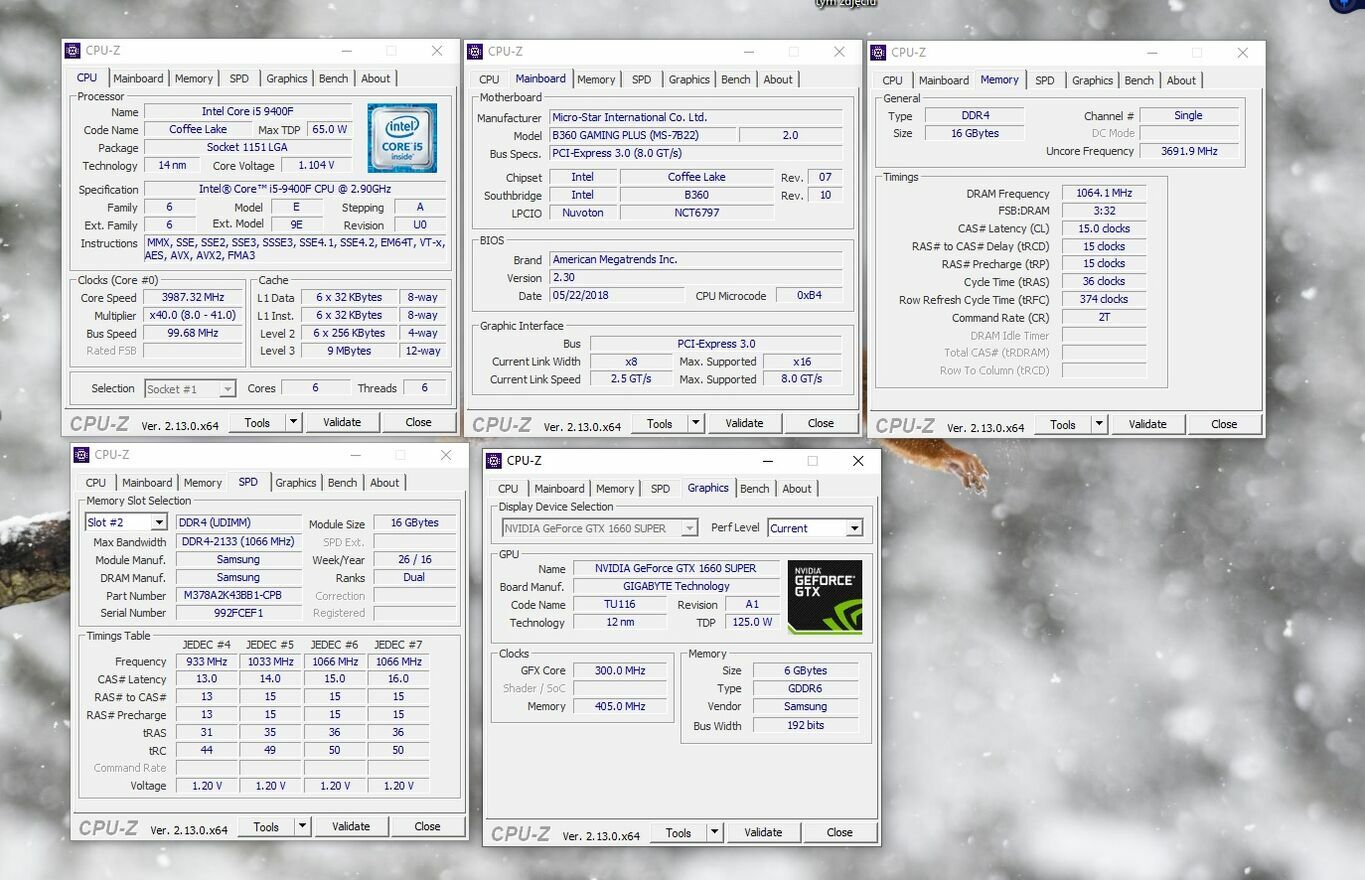Click CPU-Z title icon of Mainboard window
Viewport: 1365px width, 880px height.
click(x=475, y=52)
